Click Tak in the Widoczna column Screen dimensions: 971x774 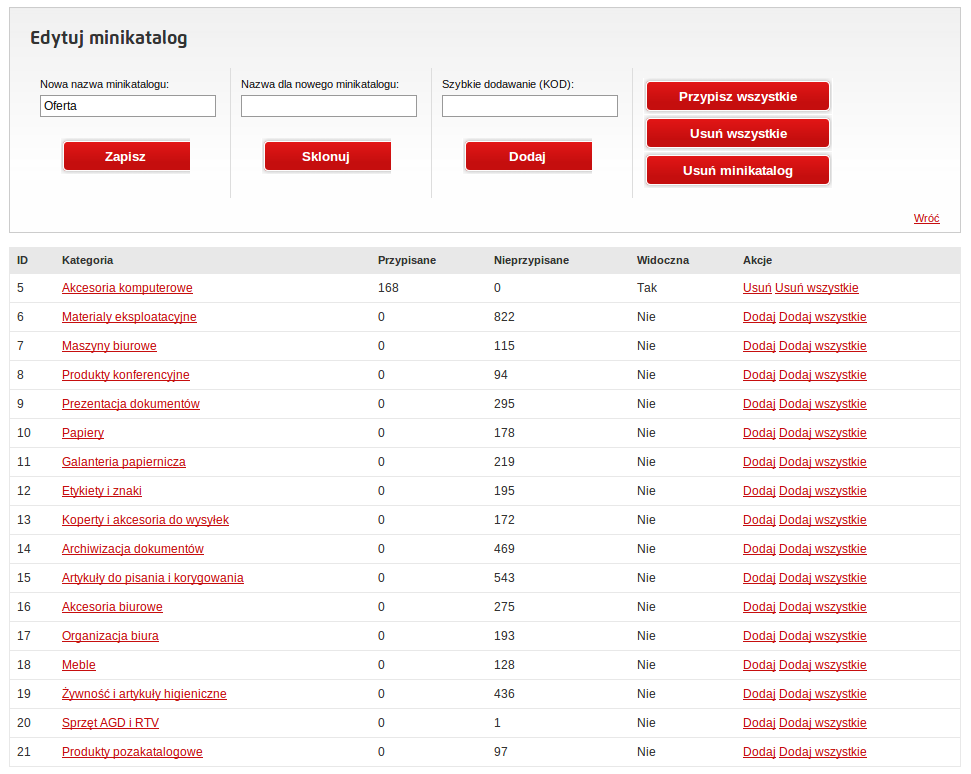coord(647,288)
